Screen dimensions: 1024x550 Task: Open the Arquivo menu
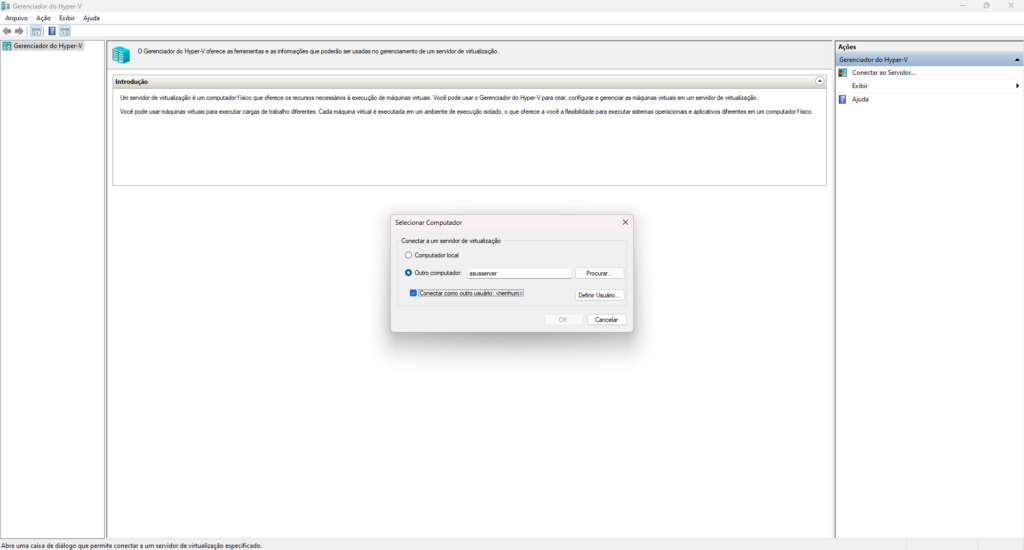[16, 18]
